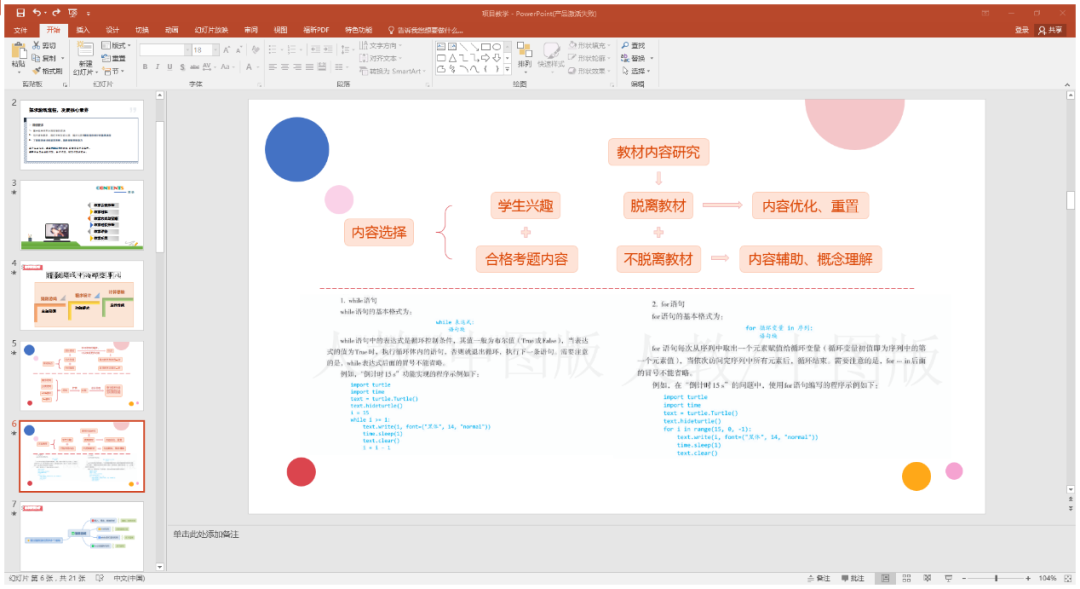Select slide 7 thumbnail in slide panel
Image resolution: width=1080 pixels, height=589 pixels.
pos(82,535)
